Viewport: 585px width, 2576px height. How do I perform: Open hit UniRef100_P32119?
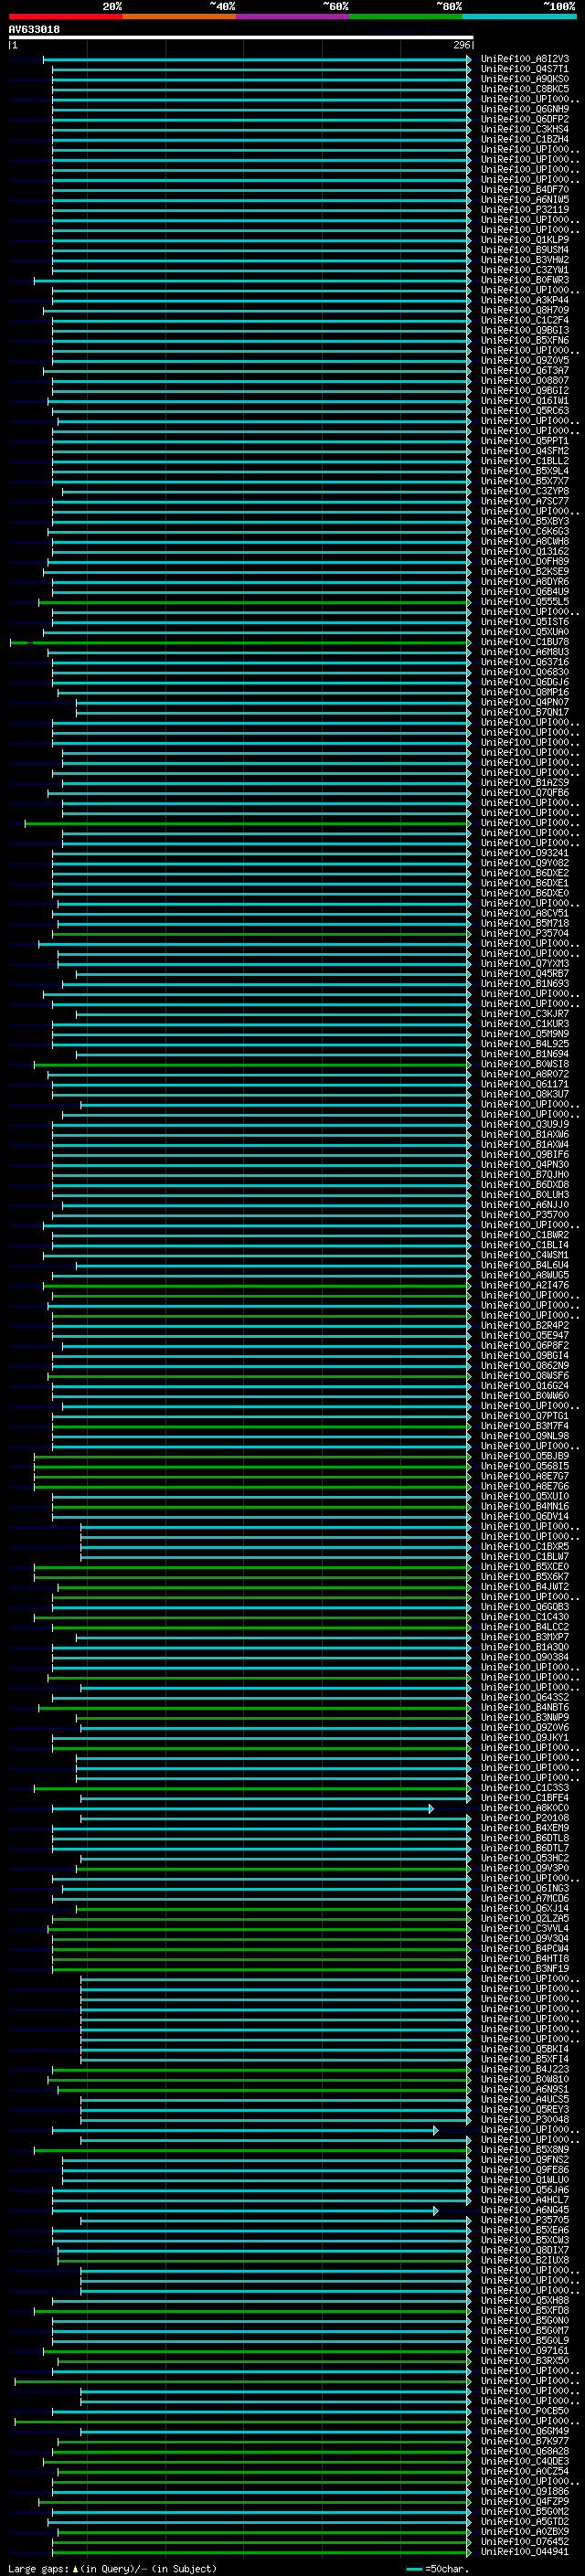(x=524, y=210)
